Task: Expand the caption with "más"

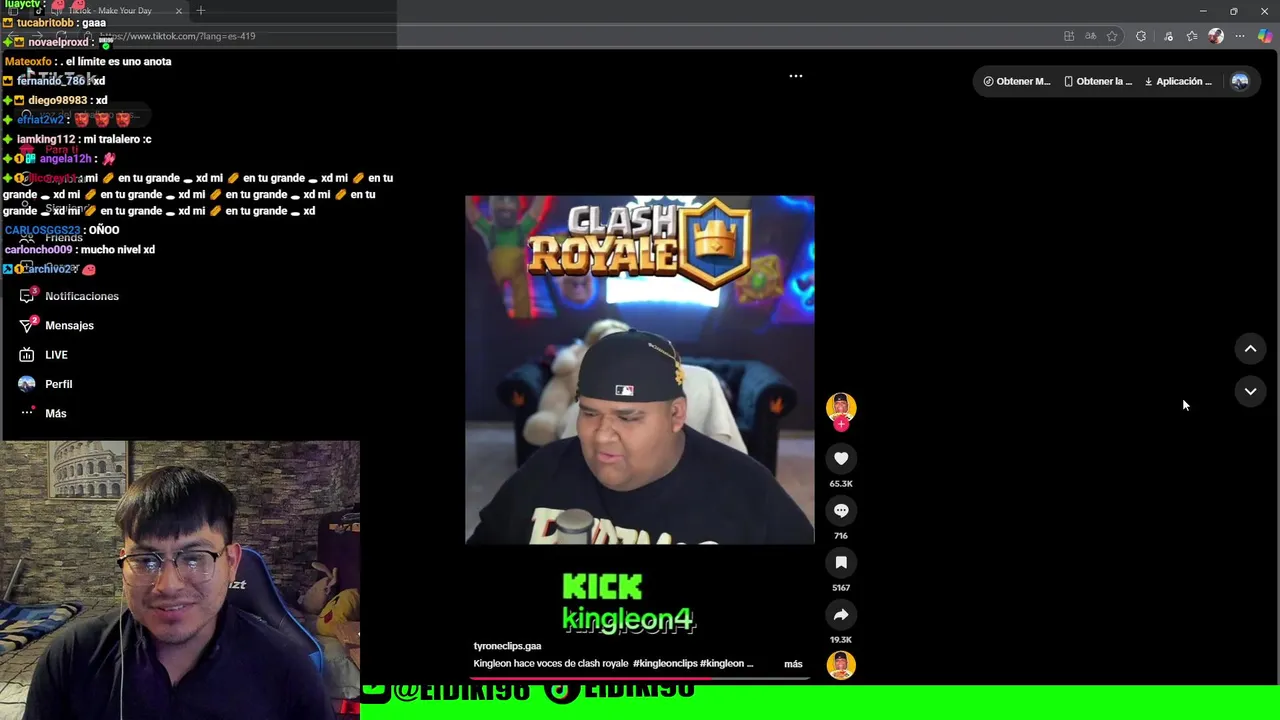Action: tap(793, 664)
